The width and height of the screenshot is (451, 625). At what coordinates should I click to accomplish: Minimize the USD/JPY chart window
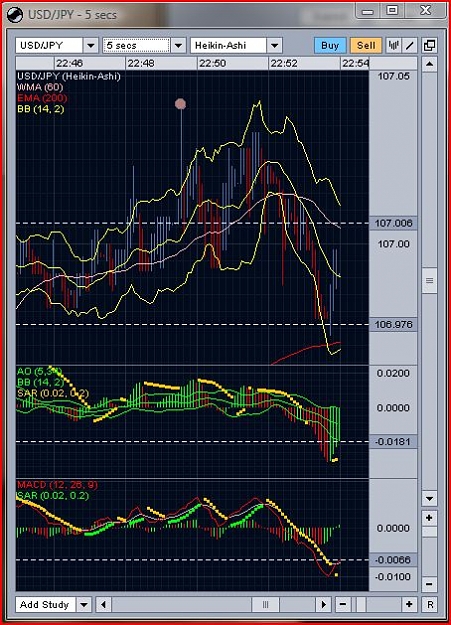click(x=368, y=11)
